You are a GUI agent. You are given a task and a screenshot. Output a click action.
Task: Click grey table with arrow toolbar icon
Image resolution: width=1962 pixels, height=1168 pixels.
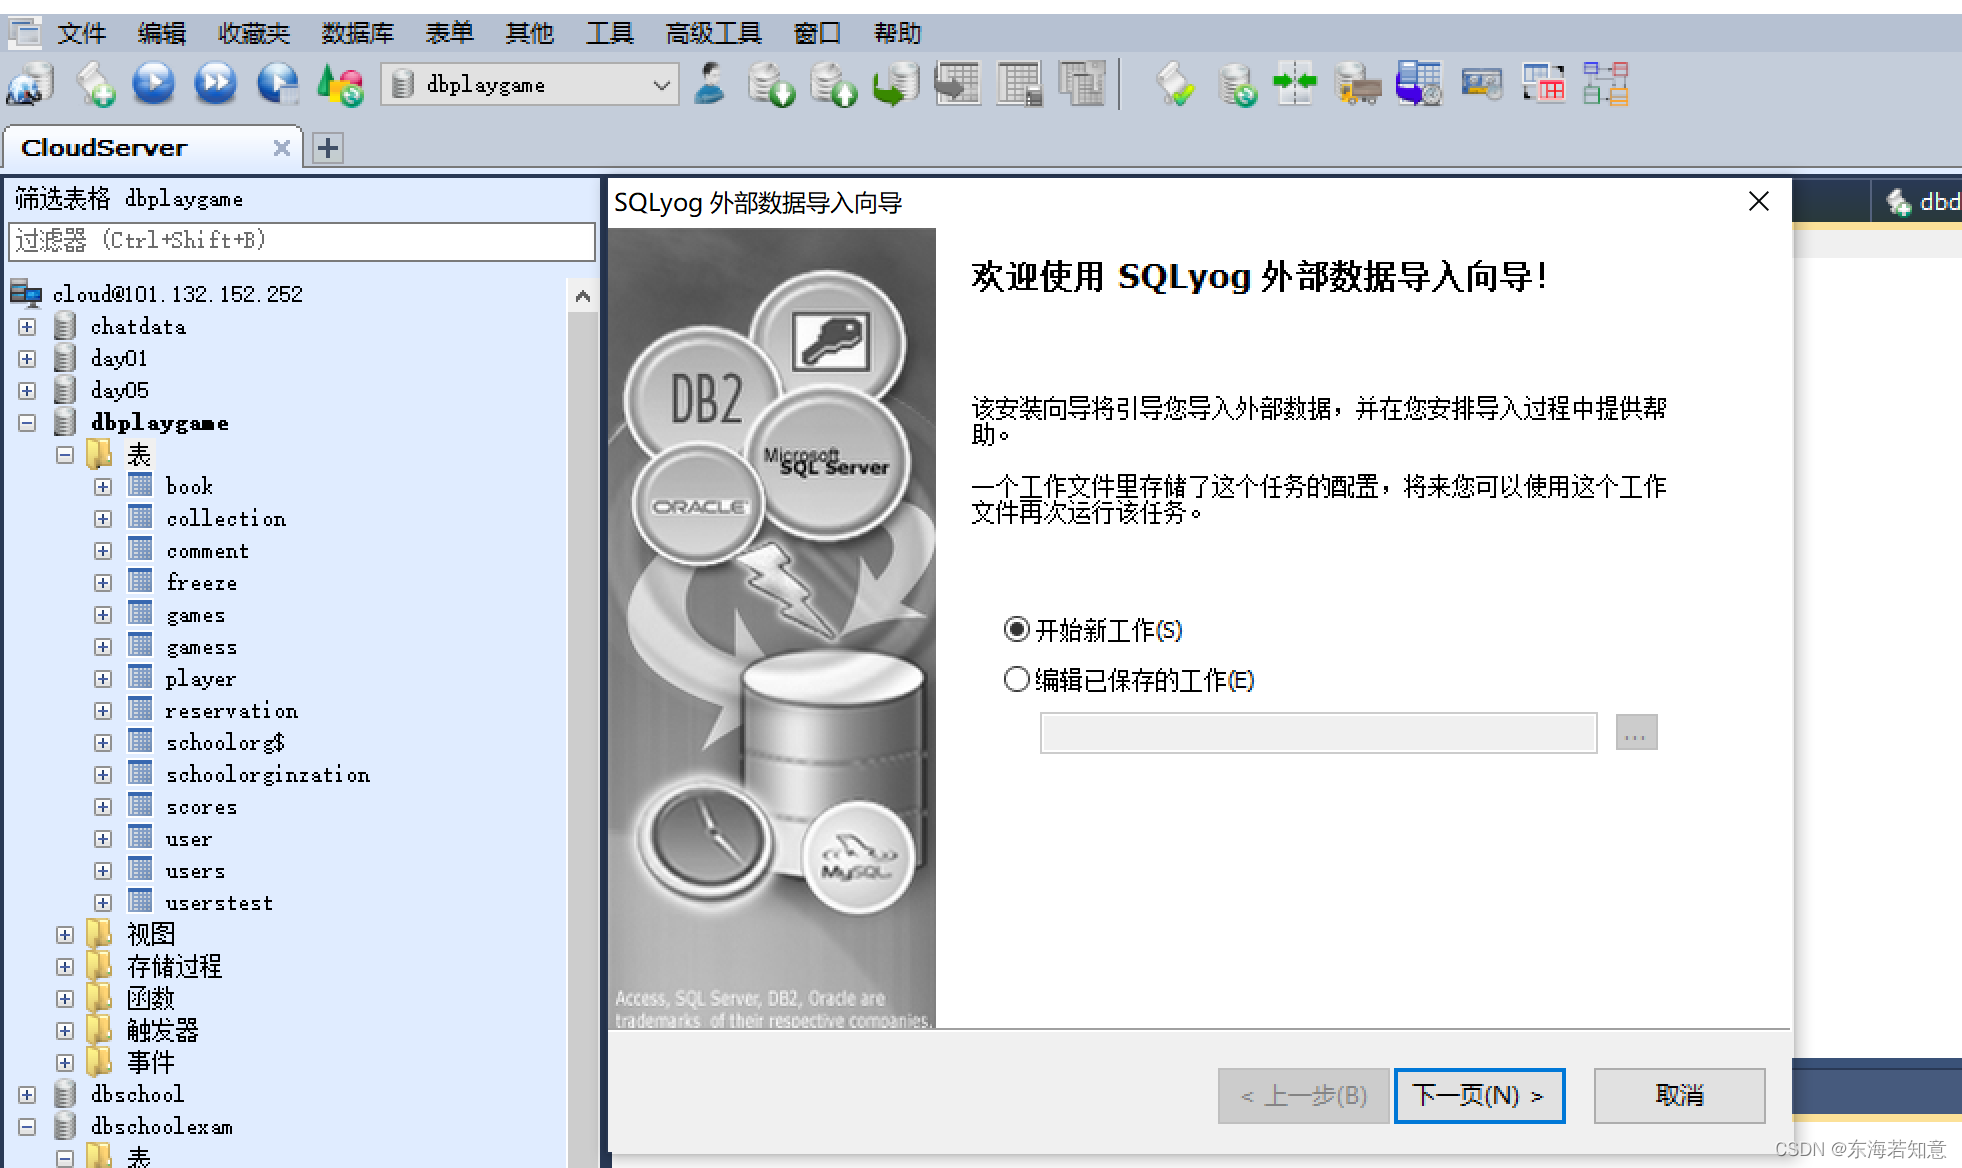click(957, 84)
